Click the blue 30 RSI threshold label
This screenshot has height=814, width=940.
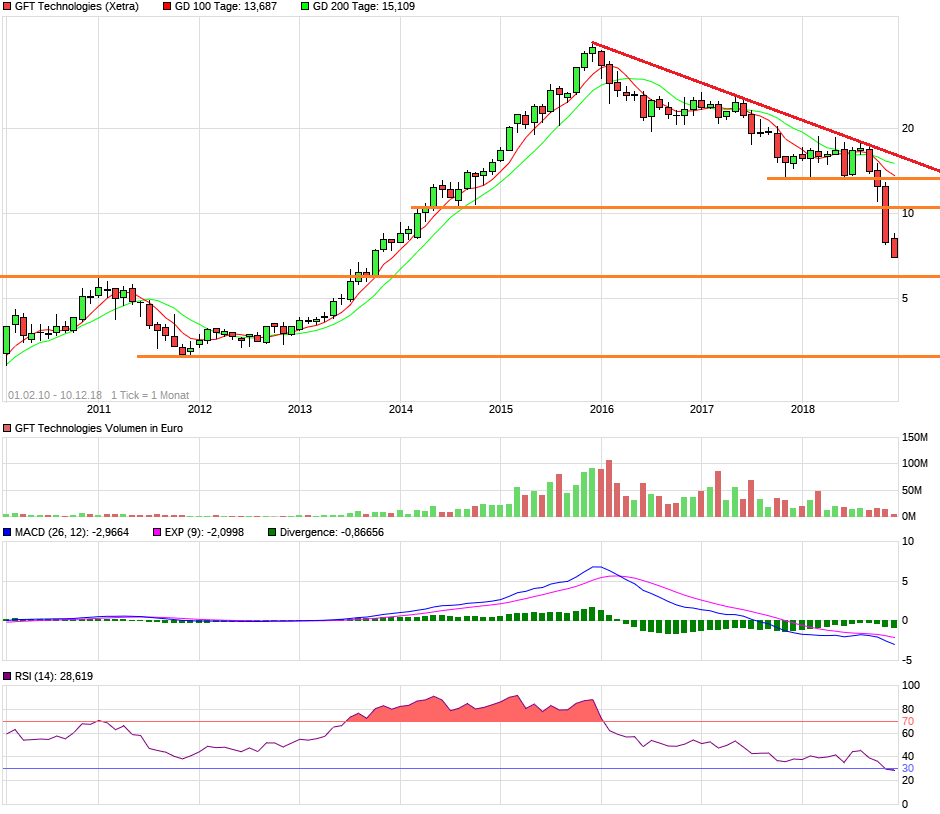(x=908, y=769)
